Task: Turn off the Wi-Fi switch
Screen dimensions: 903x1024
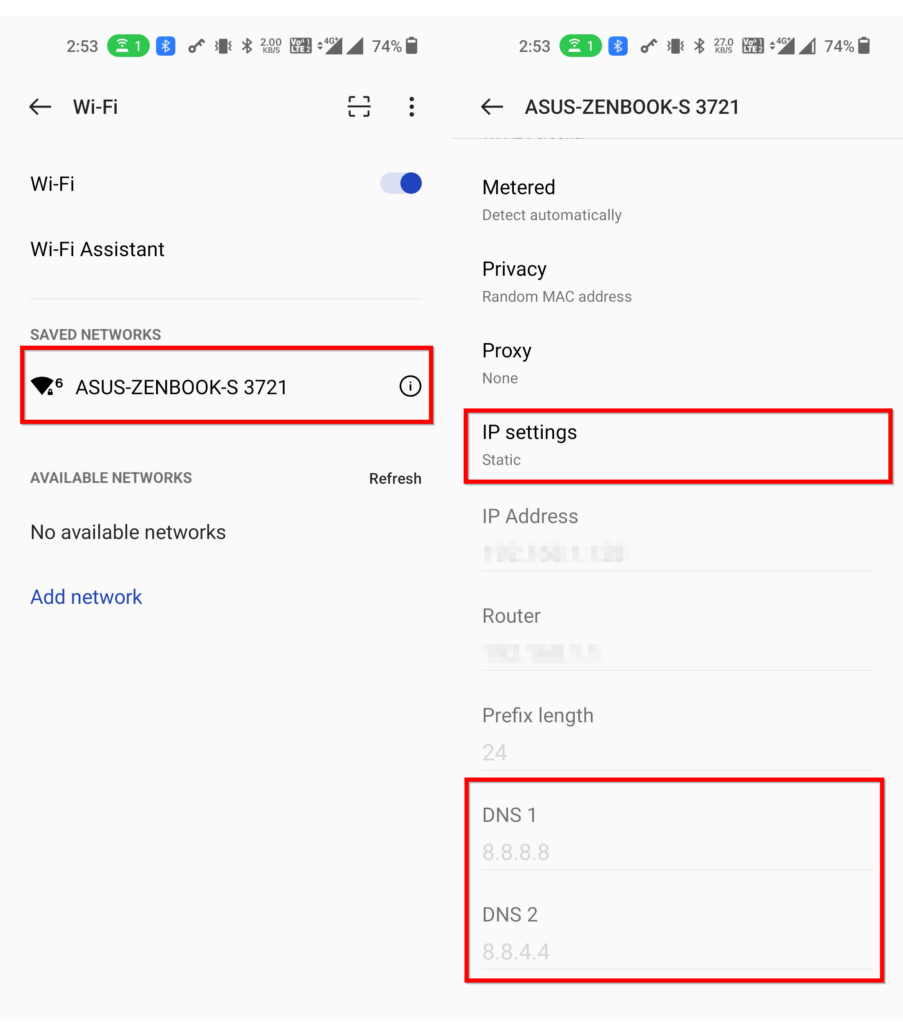Action: pyautogui.click(x=401, y=184)
